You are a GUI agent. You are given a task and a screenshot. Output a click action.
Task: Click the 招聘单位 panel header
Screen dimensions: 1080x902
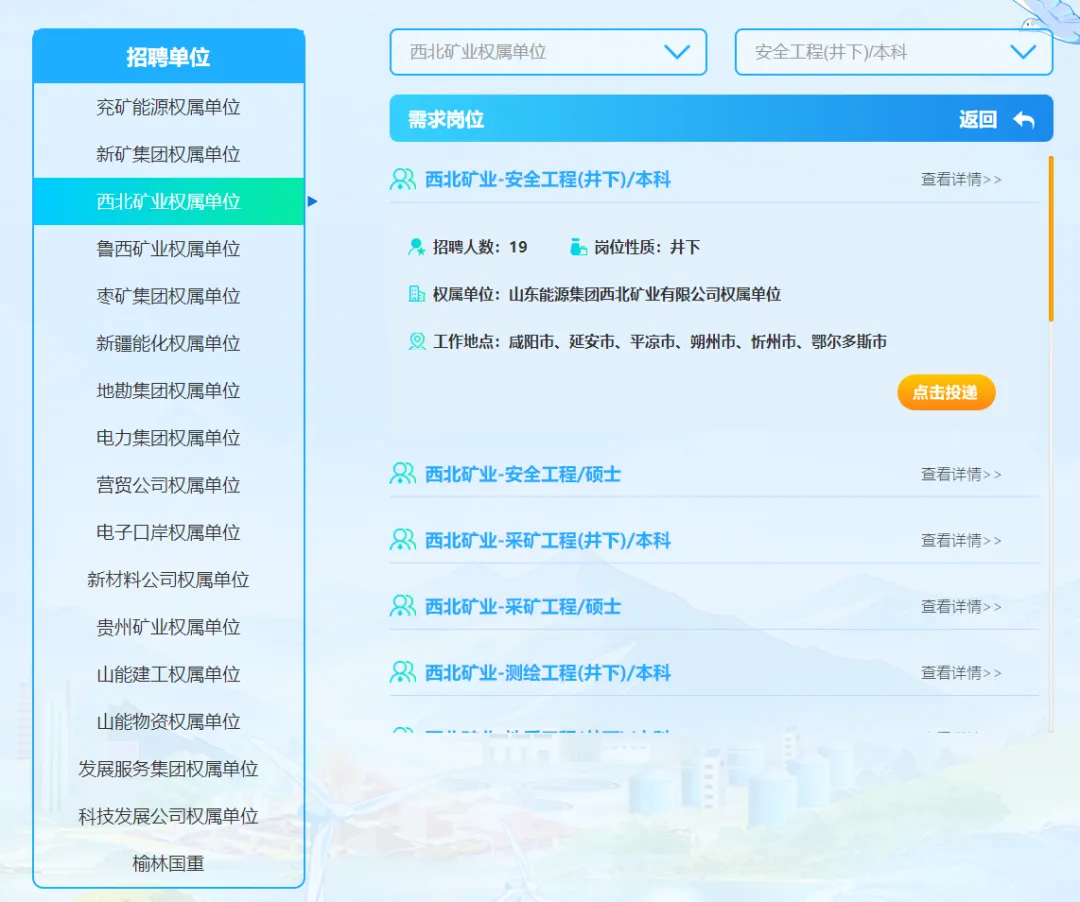(169, 56)
